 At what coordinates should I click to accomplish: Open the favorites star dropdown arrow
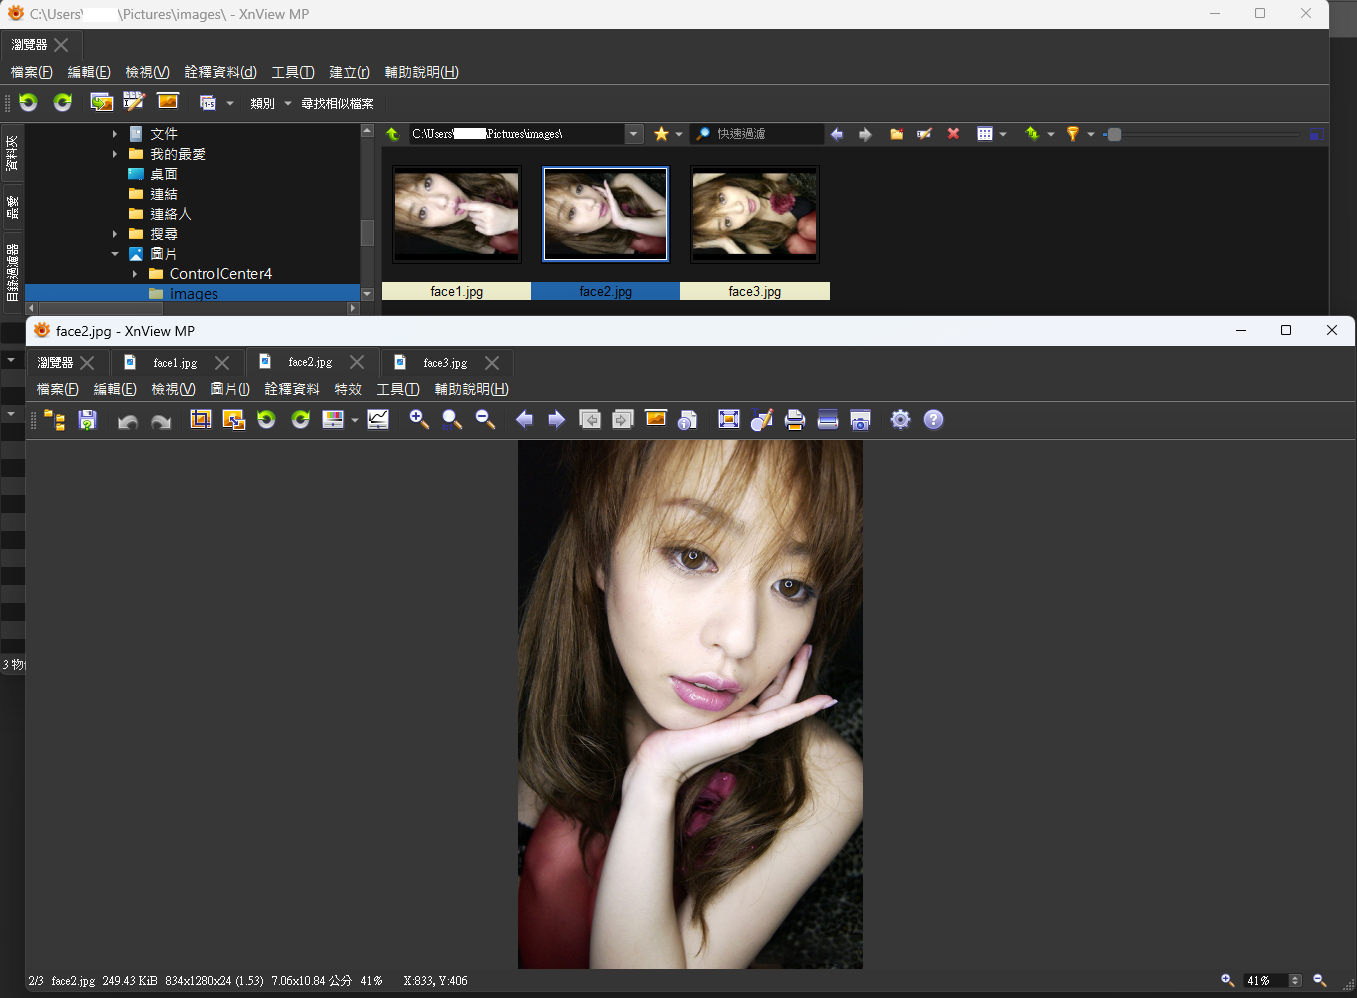679,134
